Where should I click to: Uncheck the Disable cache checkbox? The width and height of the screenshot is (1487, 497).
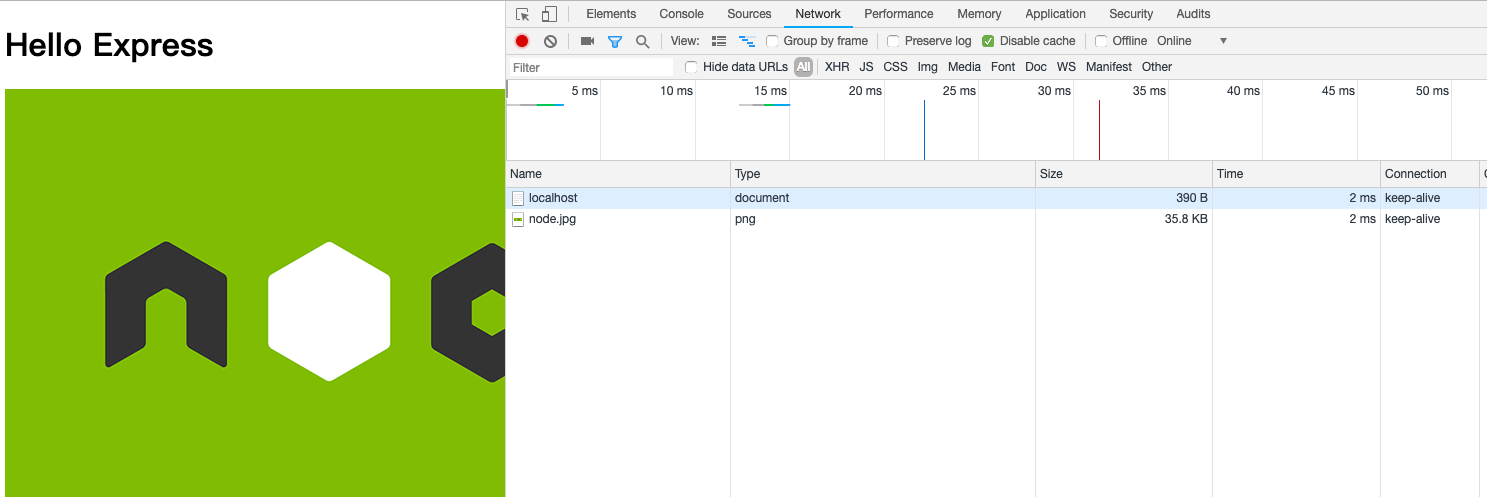click(988, 41)
